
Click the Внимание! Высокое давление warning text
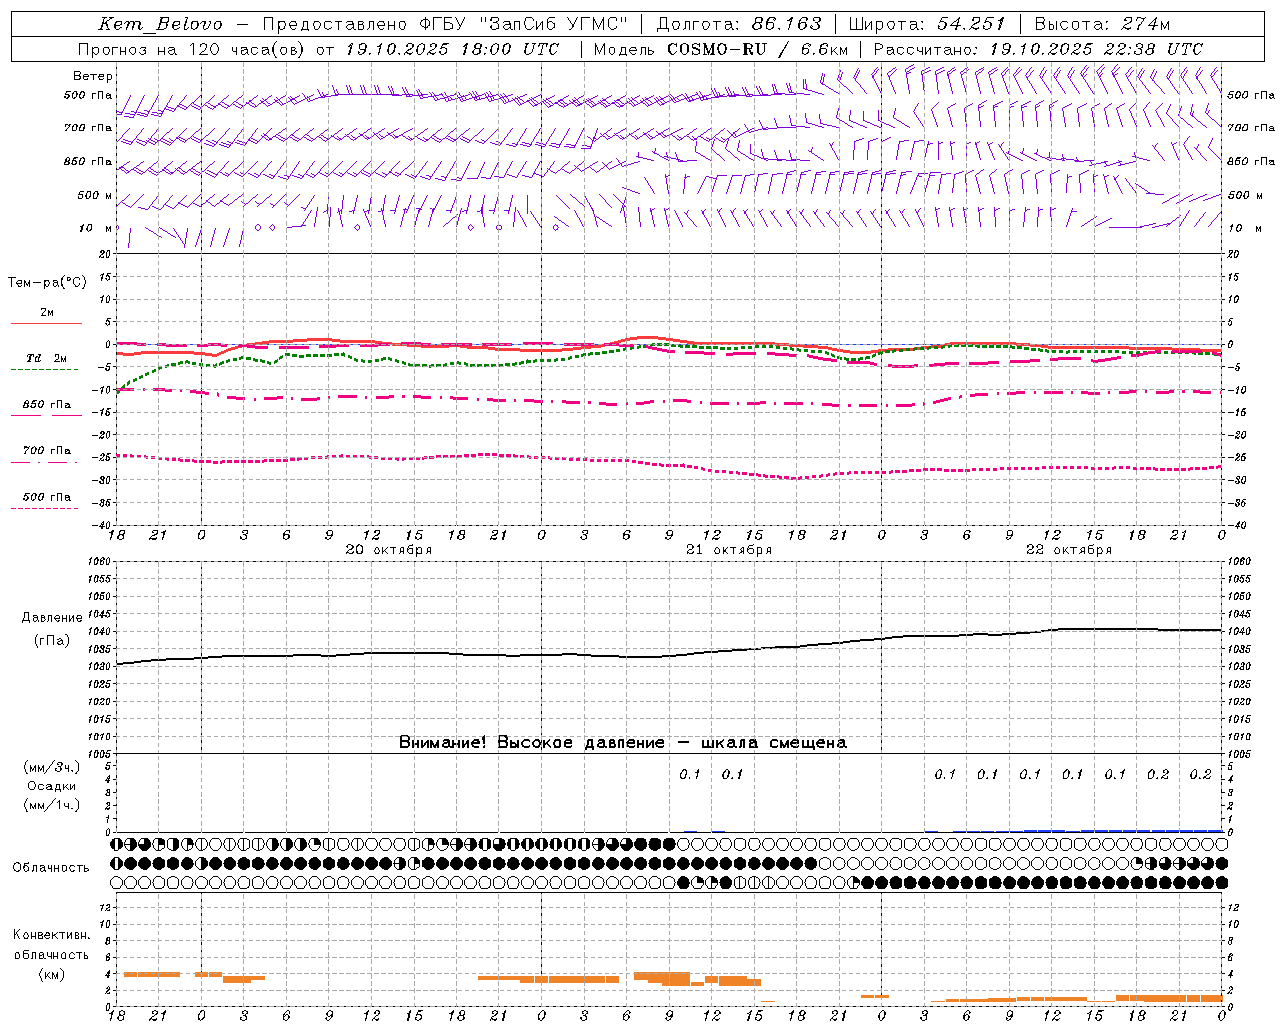[623, 742]
